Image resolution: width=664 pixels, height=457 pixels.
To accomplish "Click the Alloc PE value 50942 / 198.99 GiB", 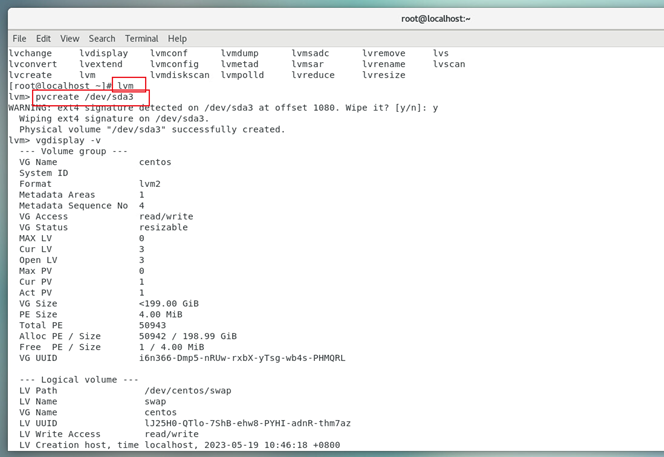I will pyautogui.click(x=188, y=336).
